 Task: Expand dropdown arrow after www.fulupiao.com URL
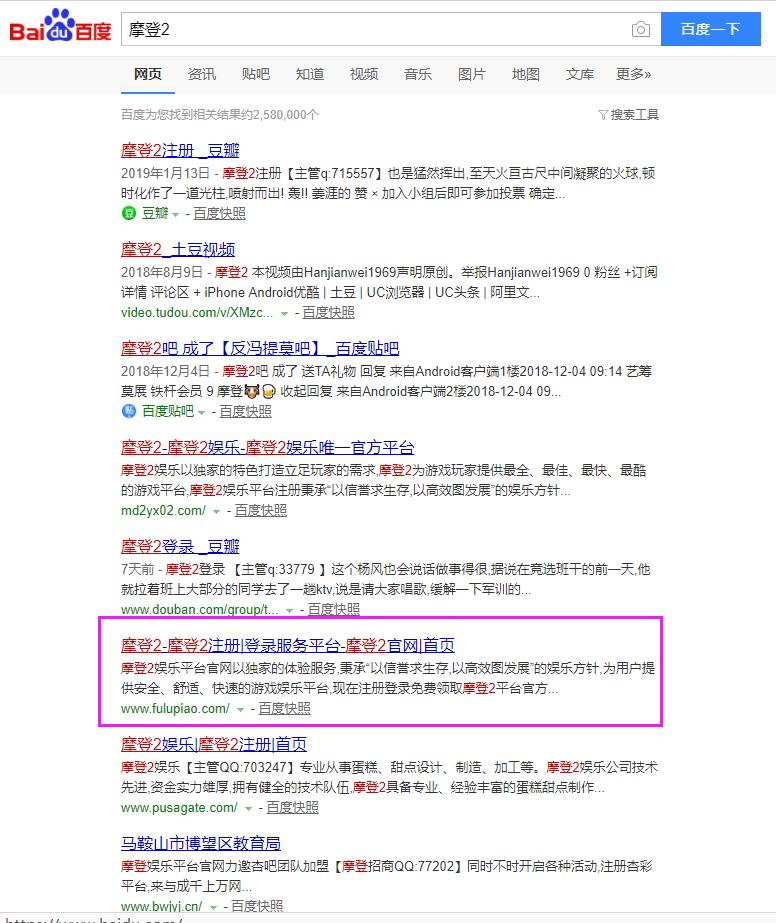click(x=240, y=709)
